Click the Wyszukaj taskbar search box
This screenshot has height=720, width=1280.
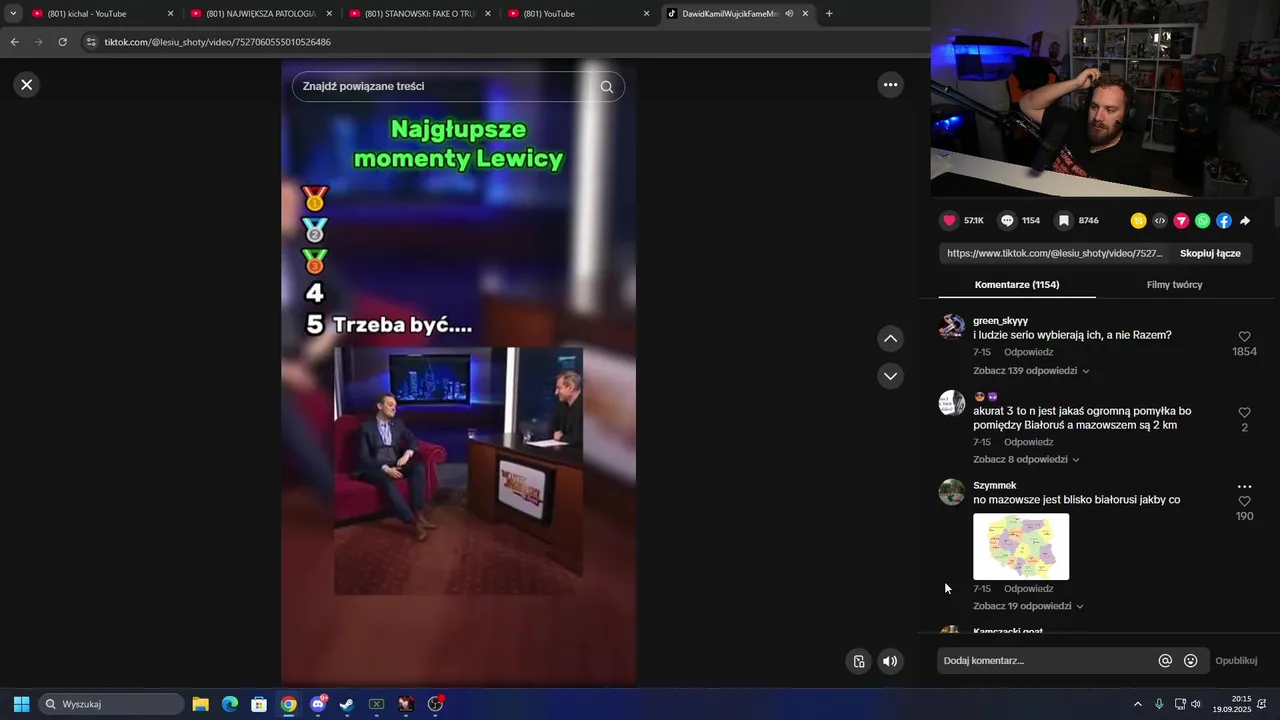click(111, 704)
